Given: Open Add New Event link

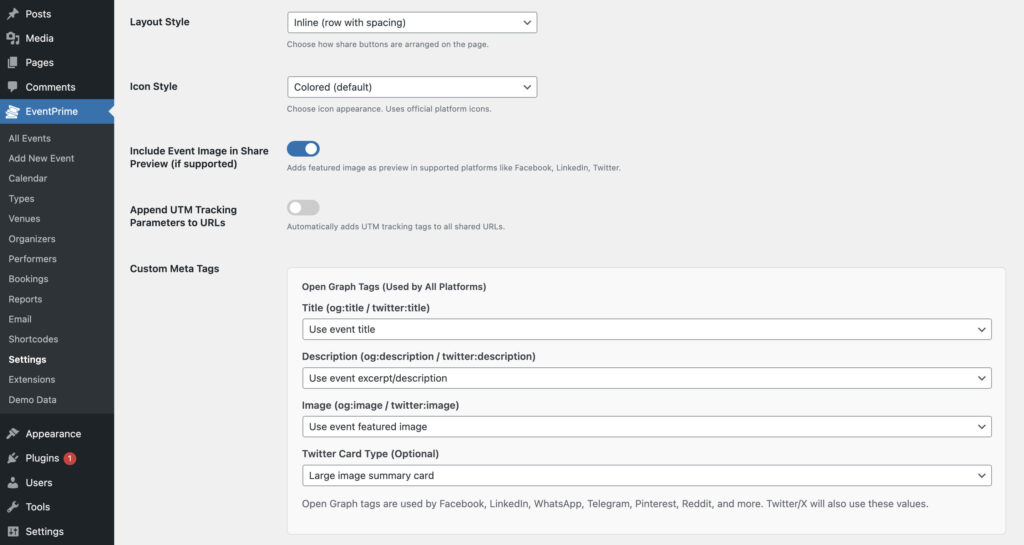Looking at the screenshot, I should click(41, 158).
